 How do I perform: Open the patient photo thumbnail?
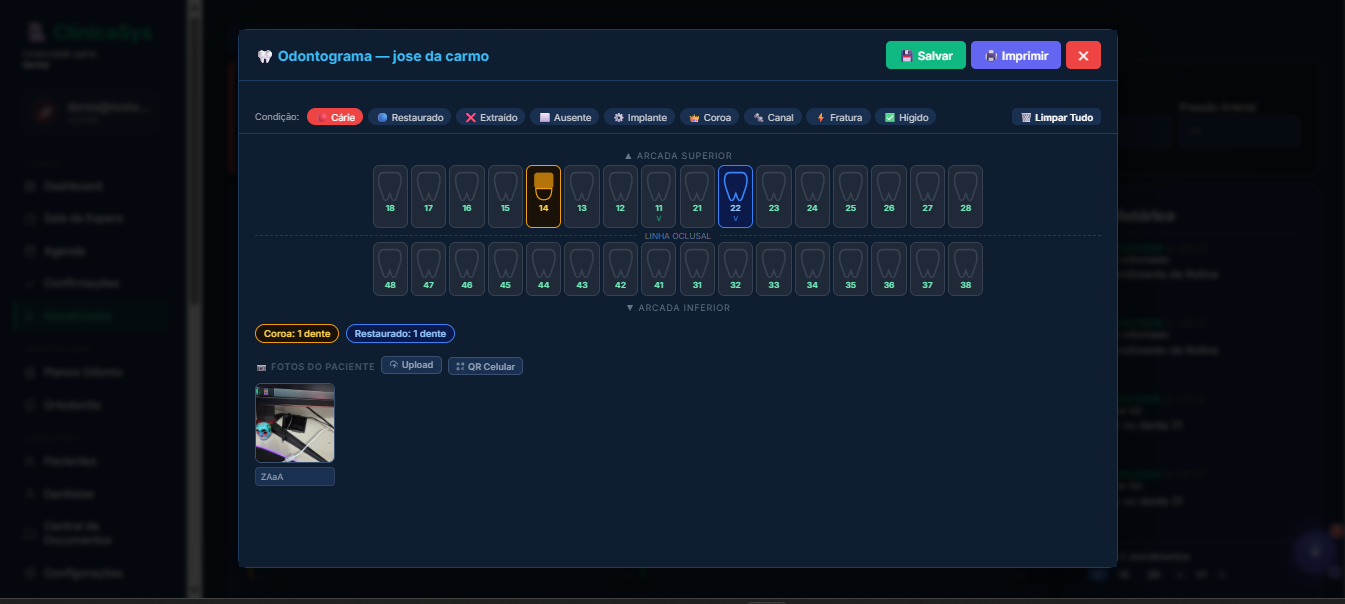click(x=295, y=423)
